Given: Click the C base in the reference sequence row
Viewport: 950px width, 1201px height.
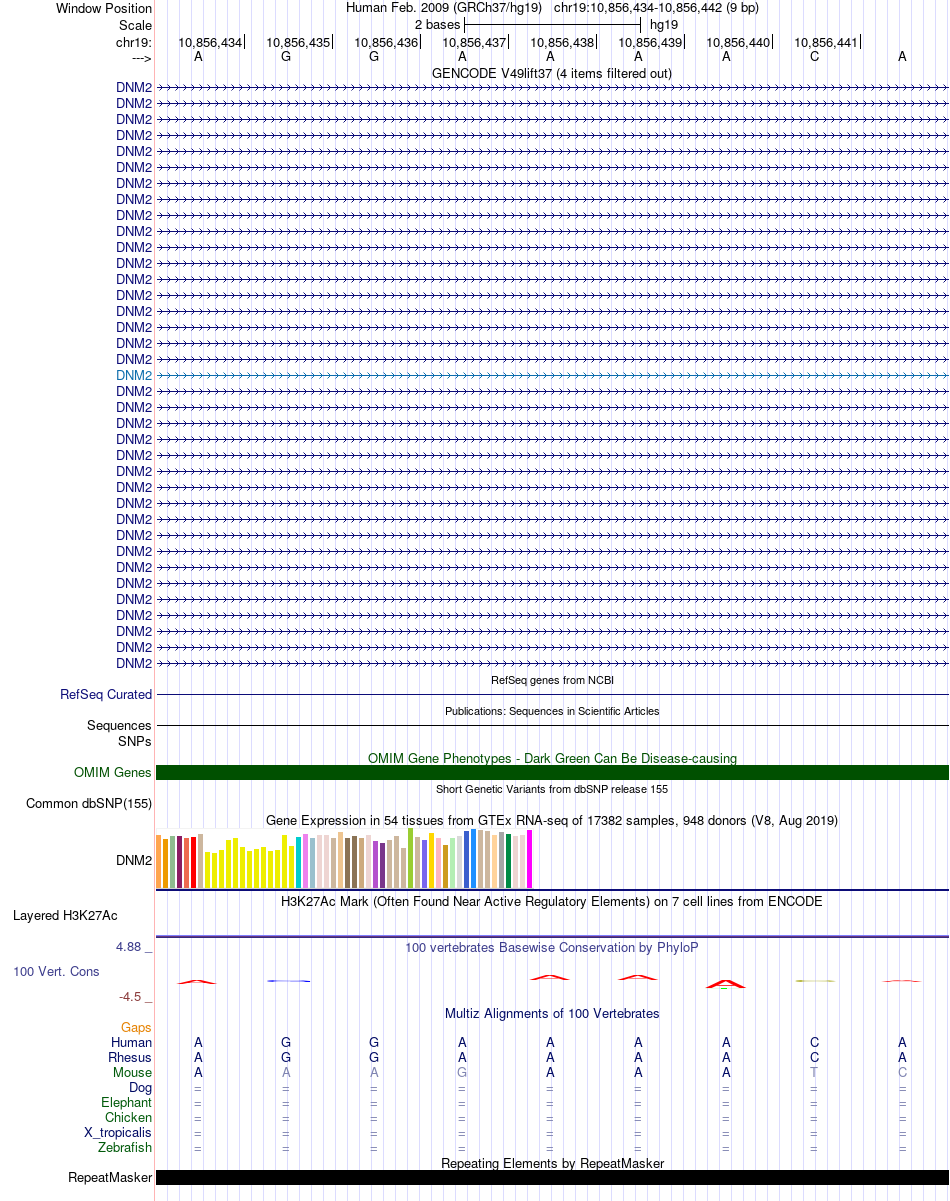Looking at the screenshot, I should coord(814,57).
